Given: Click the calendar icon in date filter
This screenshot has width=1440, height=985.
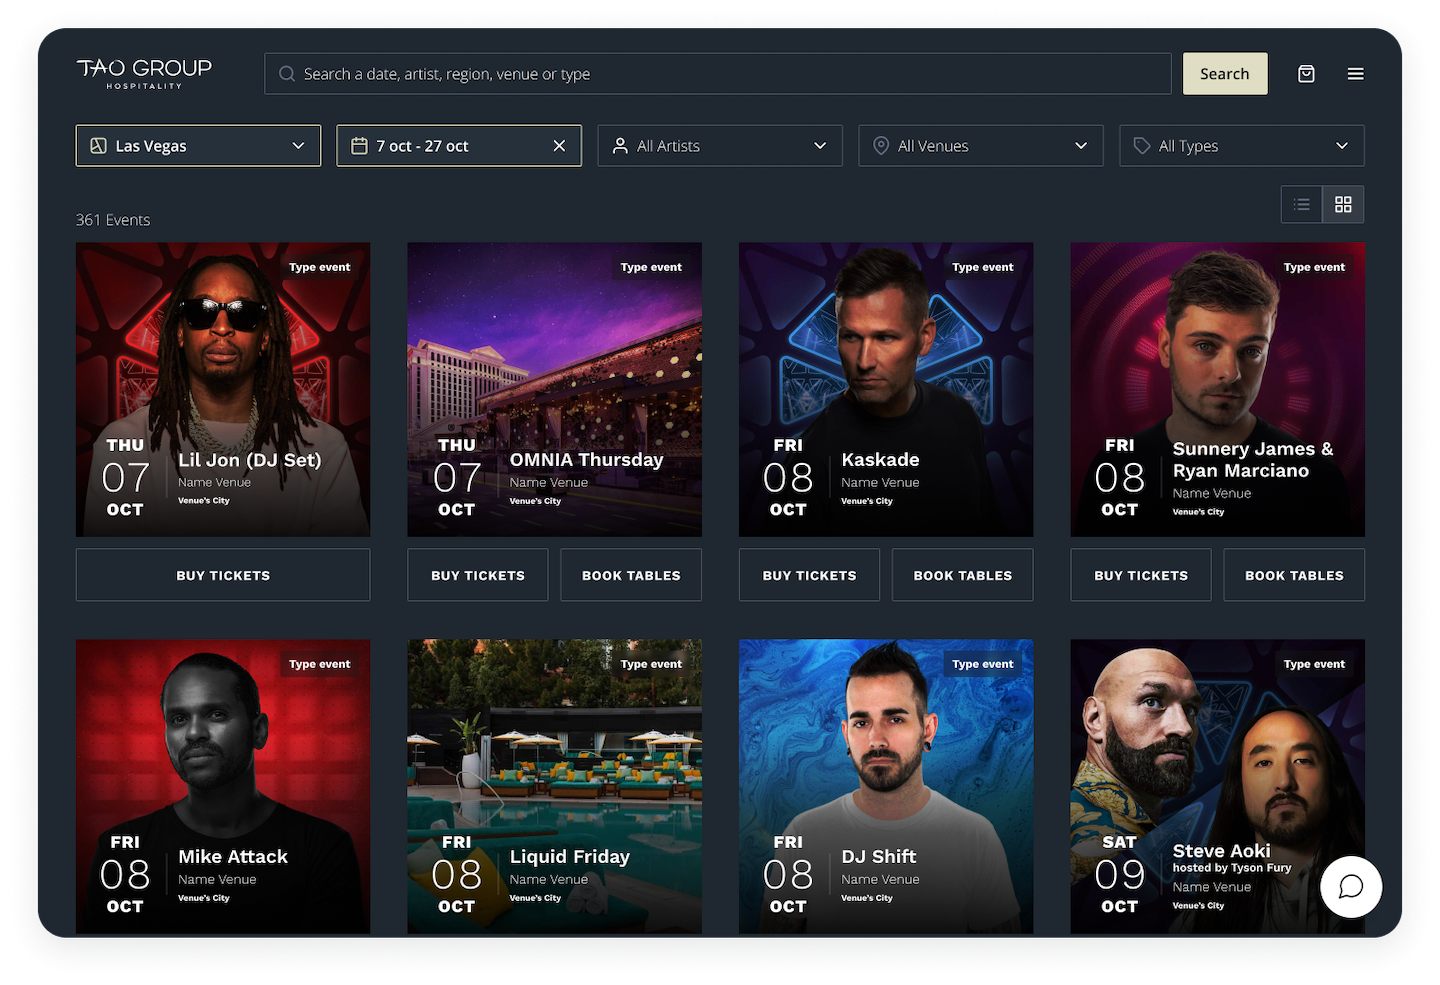Looking at the screenshot, I should point(359,146).
